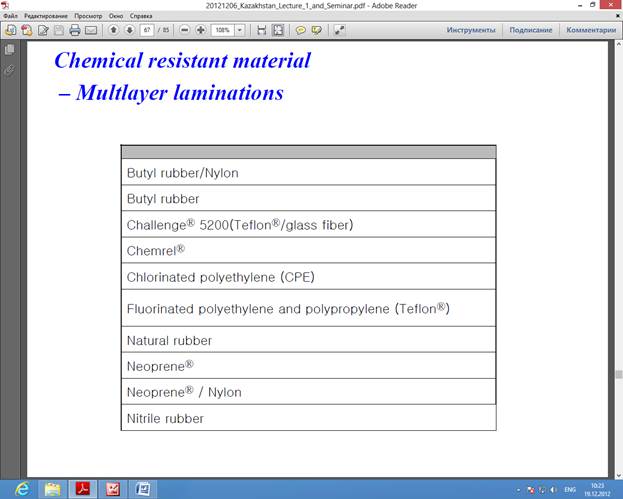The image size is (623, 499).
Task: Open the Редактирование menu
Action: point(46,16)
